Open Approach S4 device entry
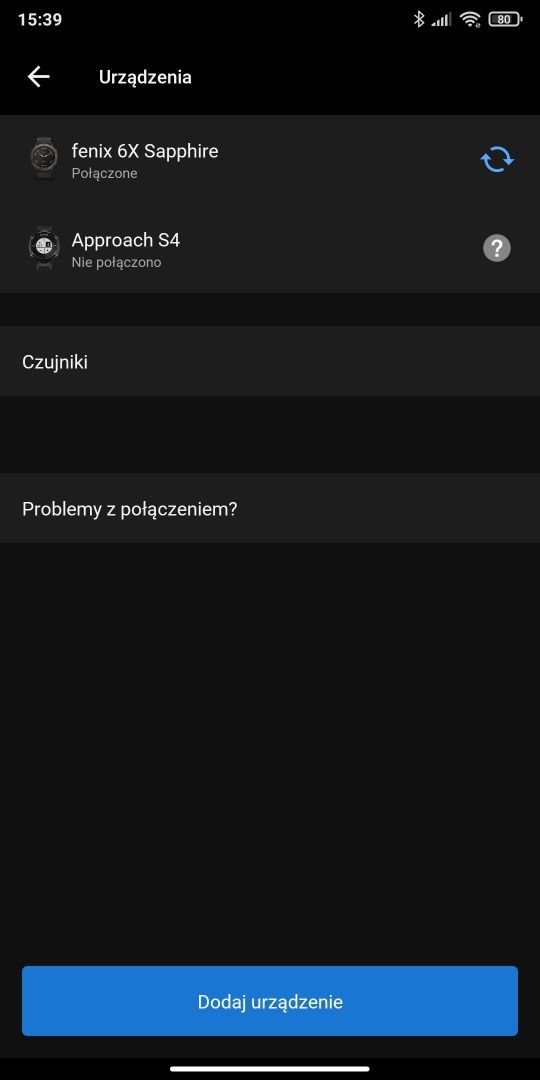This screenshot has height=1080, width=540. [x=270, y=249]
